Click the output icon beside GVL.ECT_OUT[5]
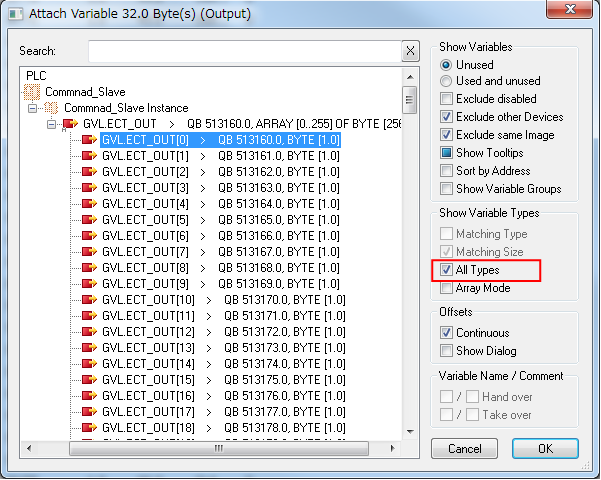This screenshot has height=480, width=601. (x=90, y=220)
